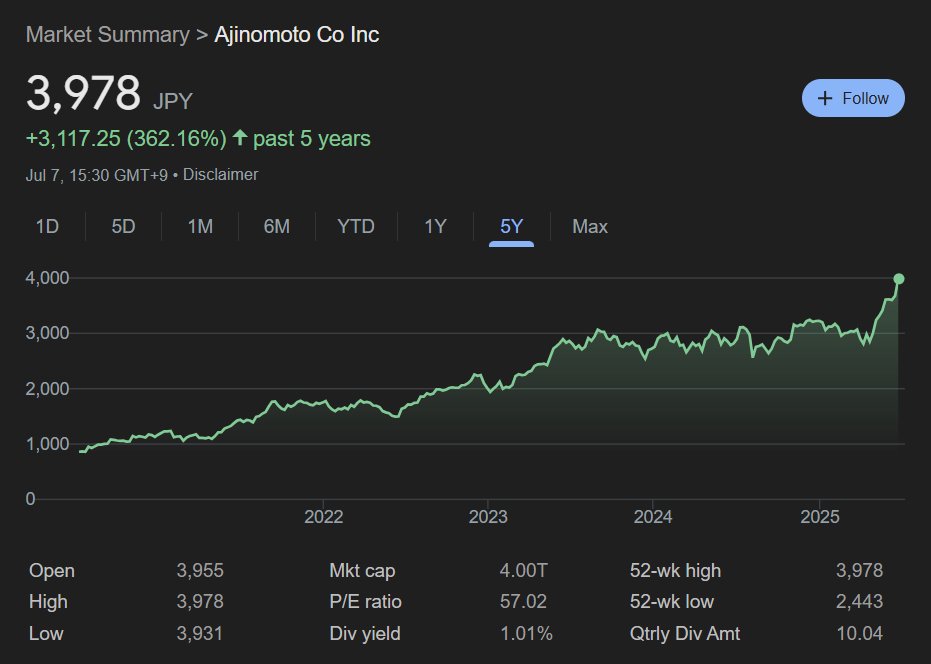Click the 2023 x-axis label
Screen dimensions: 931x664
click(x=488, y=517)
